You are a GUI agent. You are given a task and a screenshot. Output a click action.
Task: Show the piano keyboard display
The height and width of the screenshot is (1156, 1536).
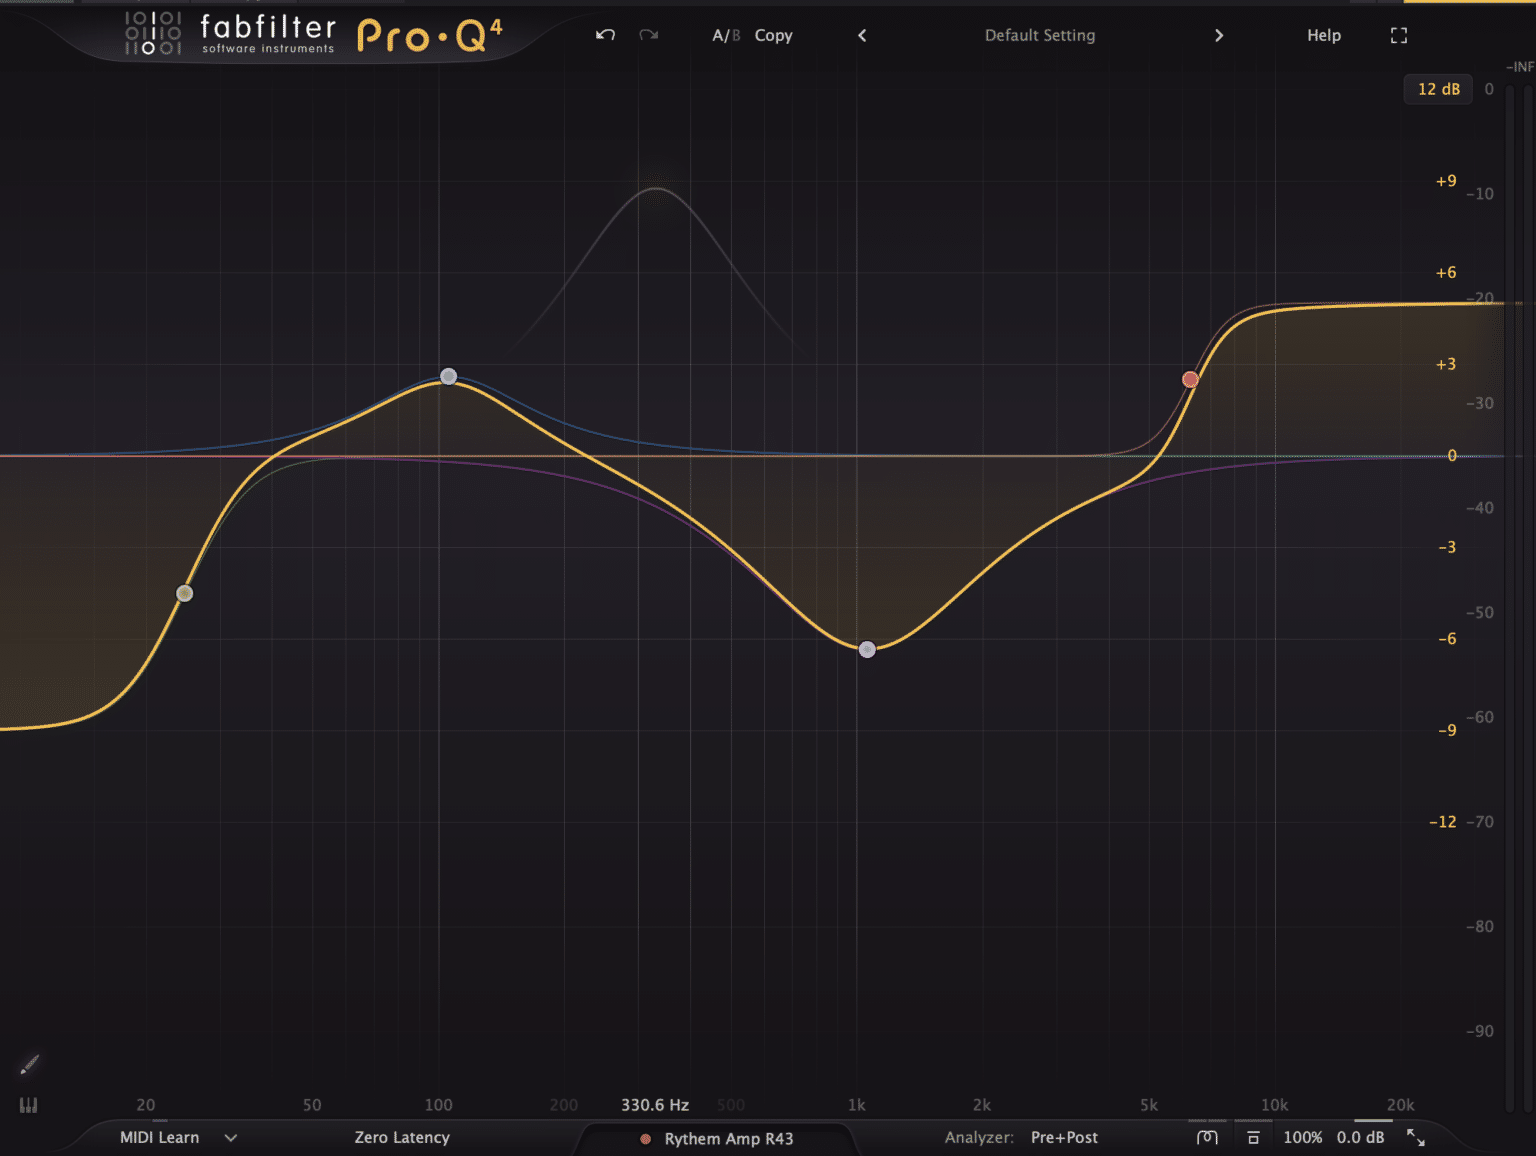tap(28, 1105)
